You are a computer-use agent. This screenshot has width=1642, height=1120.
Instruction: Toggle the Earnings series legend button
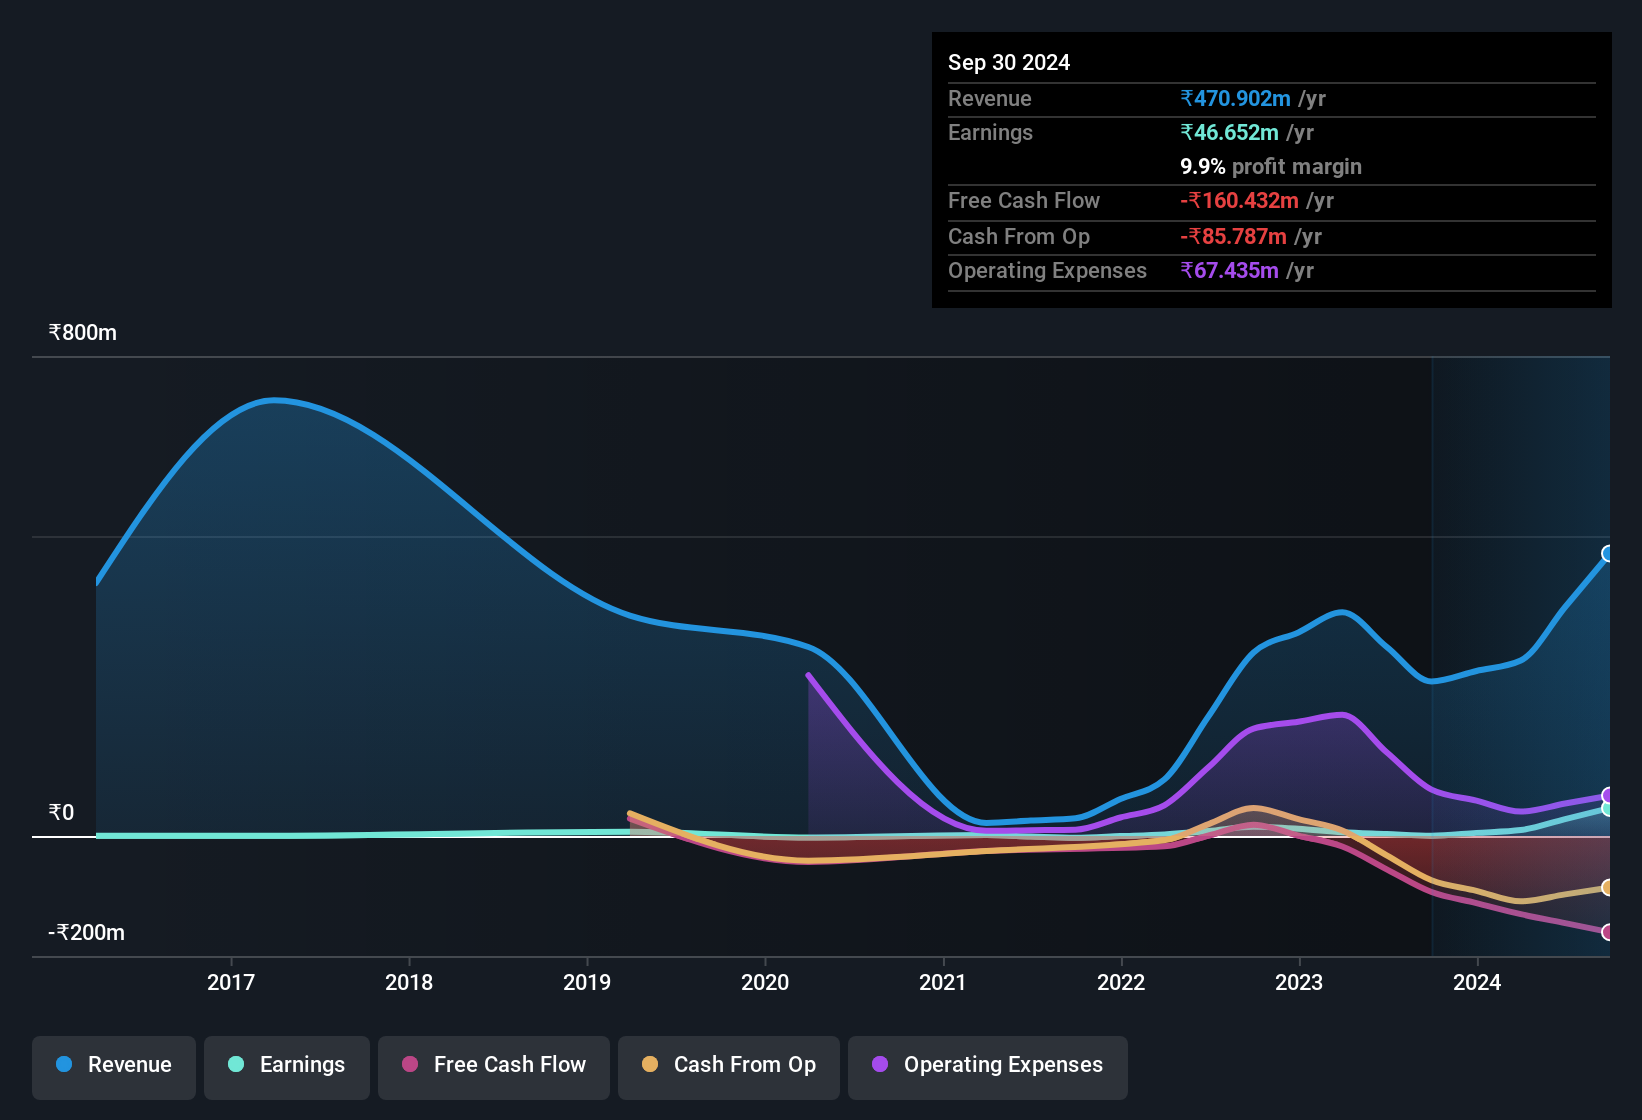point(287,1067)
